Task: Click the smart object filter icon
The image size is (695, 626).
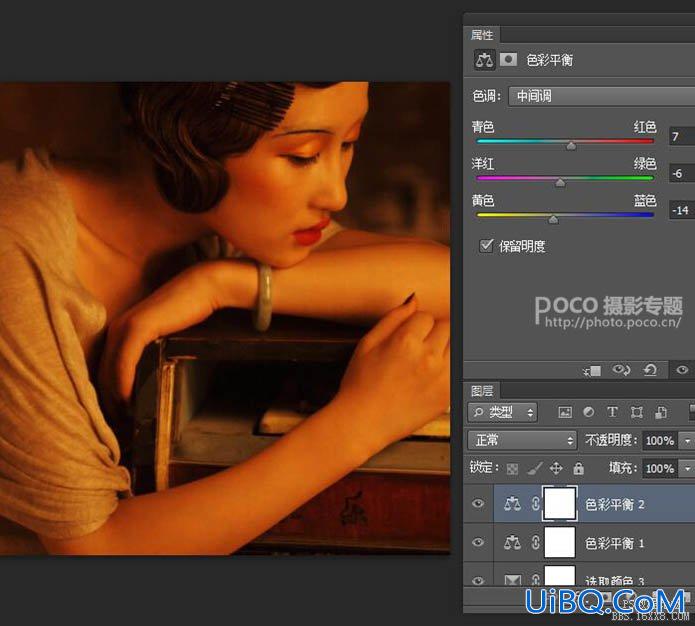Action: point(661,412)
